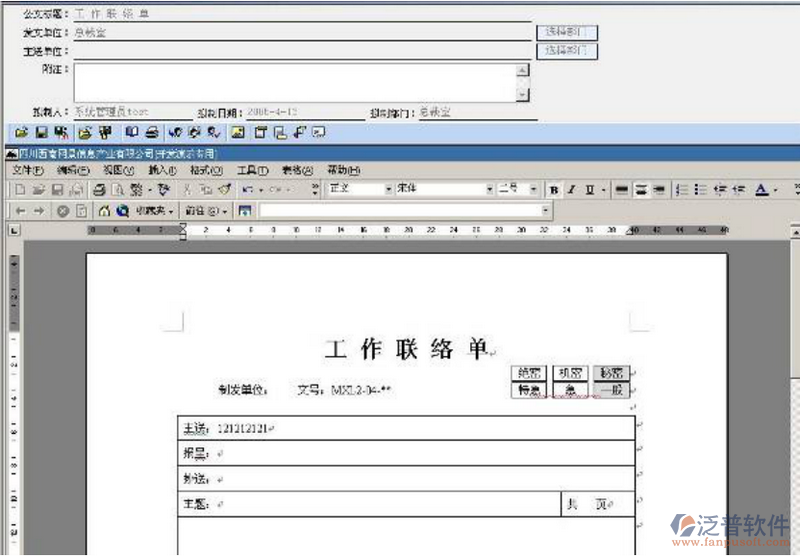Click the font color icon
This screenshot has width=800, height=558.
[762, 189]
